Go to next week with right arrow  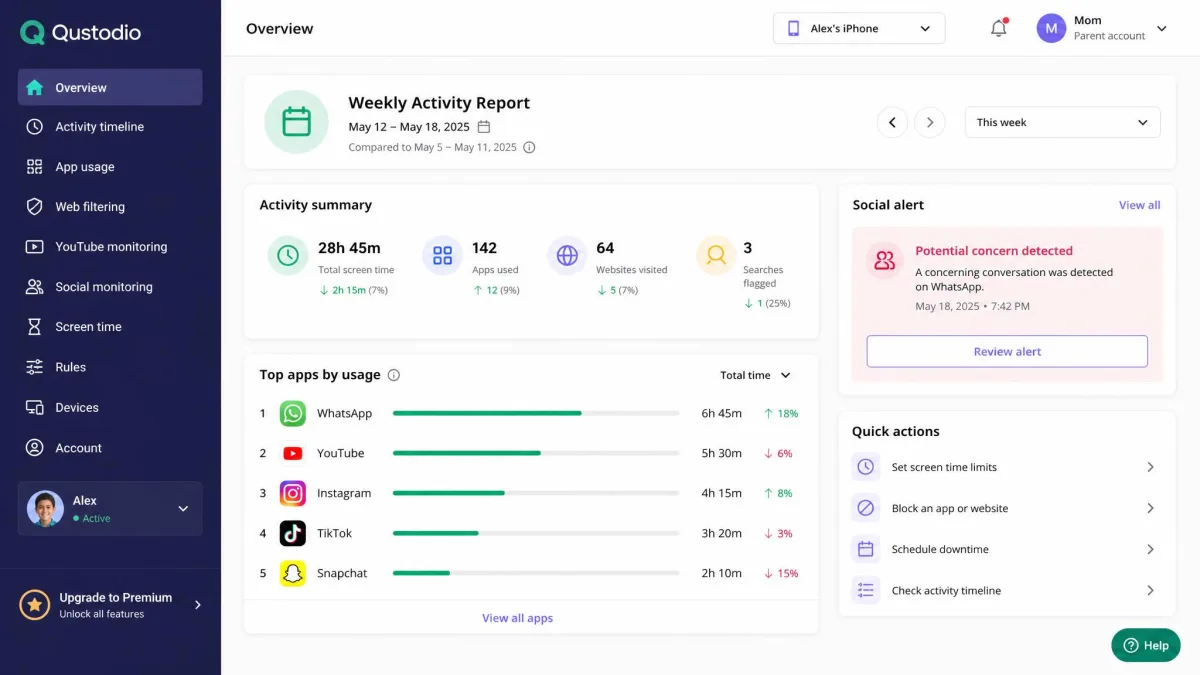pos(930,122)
